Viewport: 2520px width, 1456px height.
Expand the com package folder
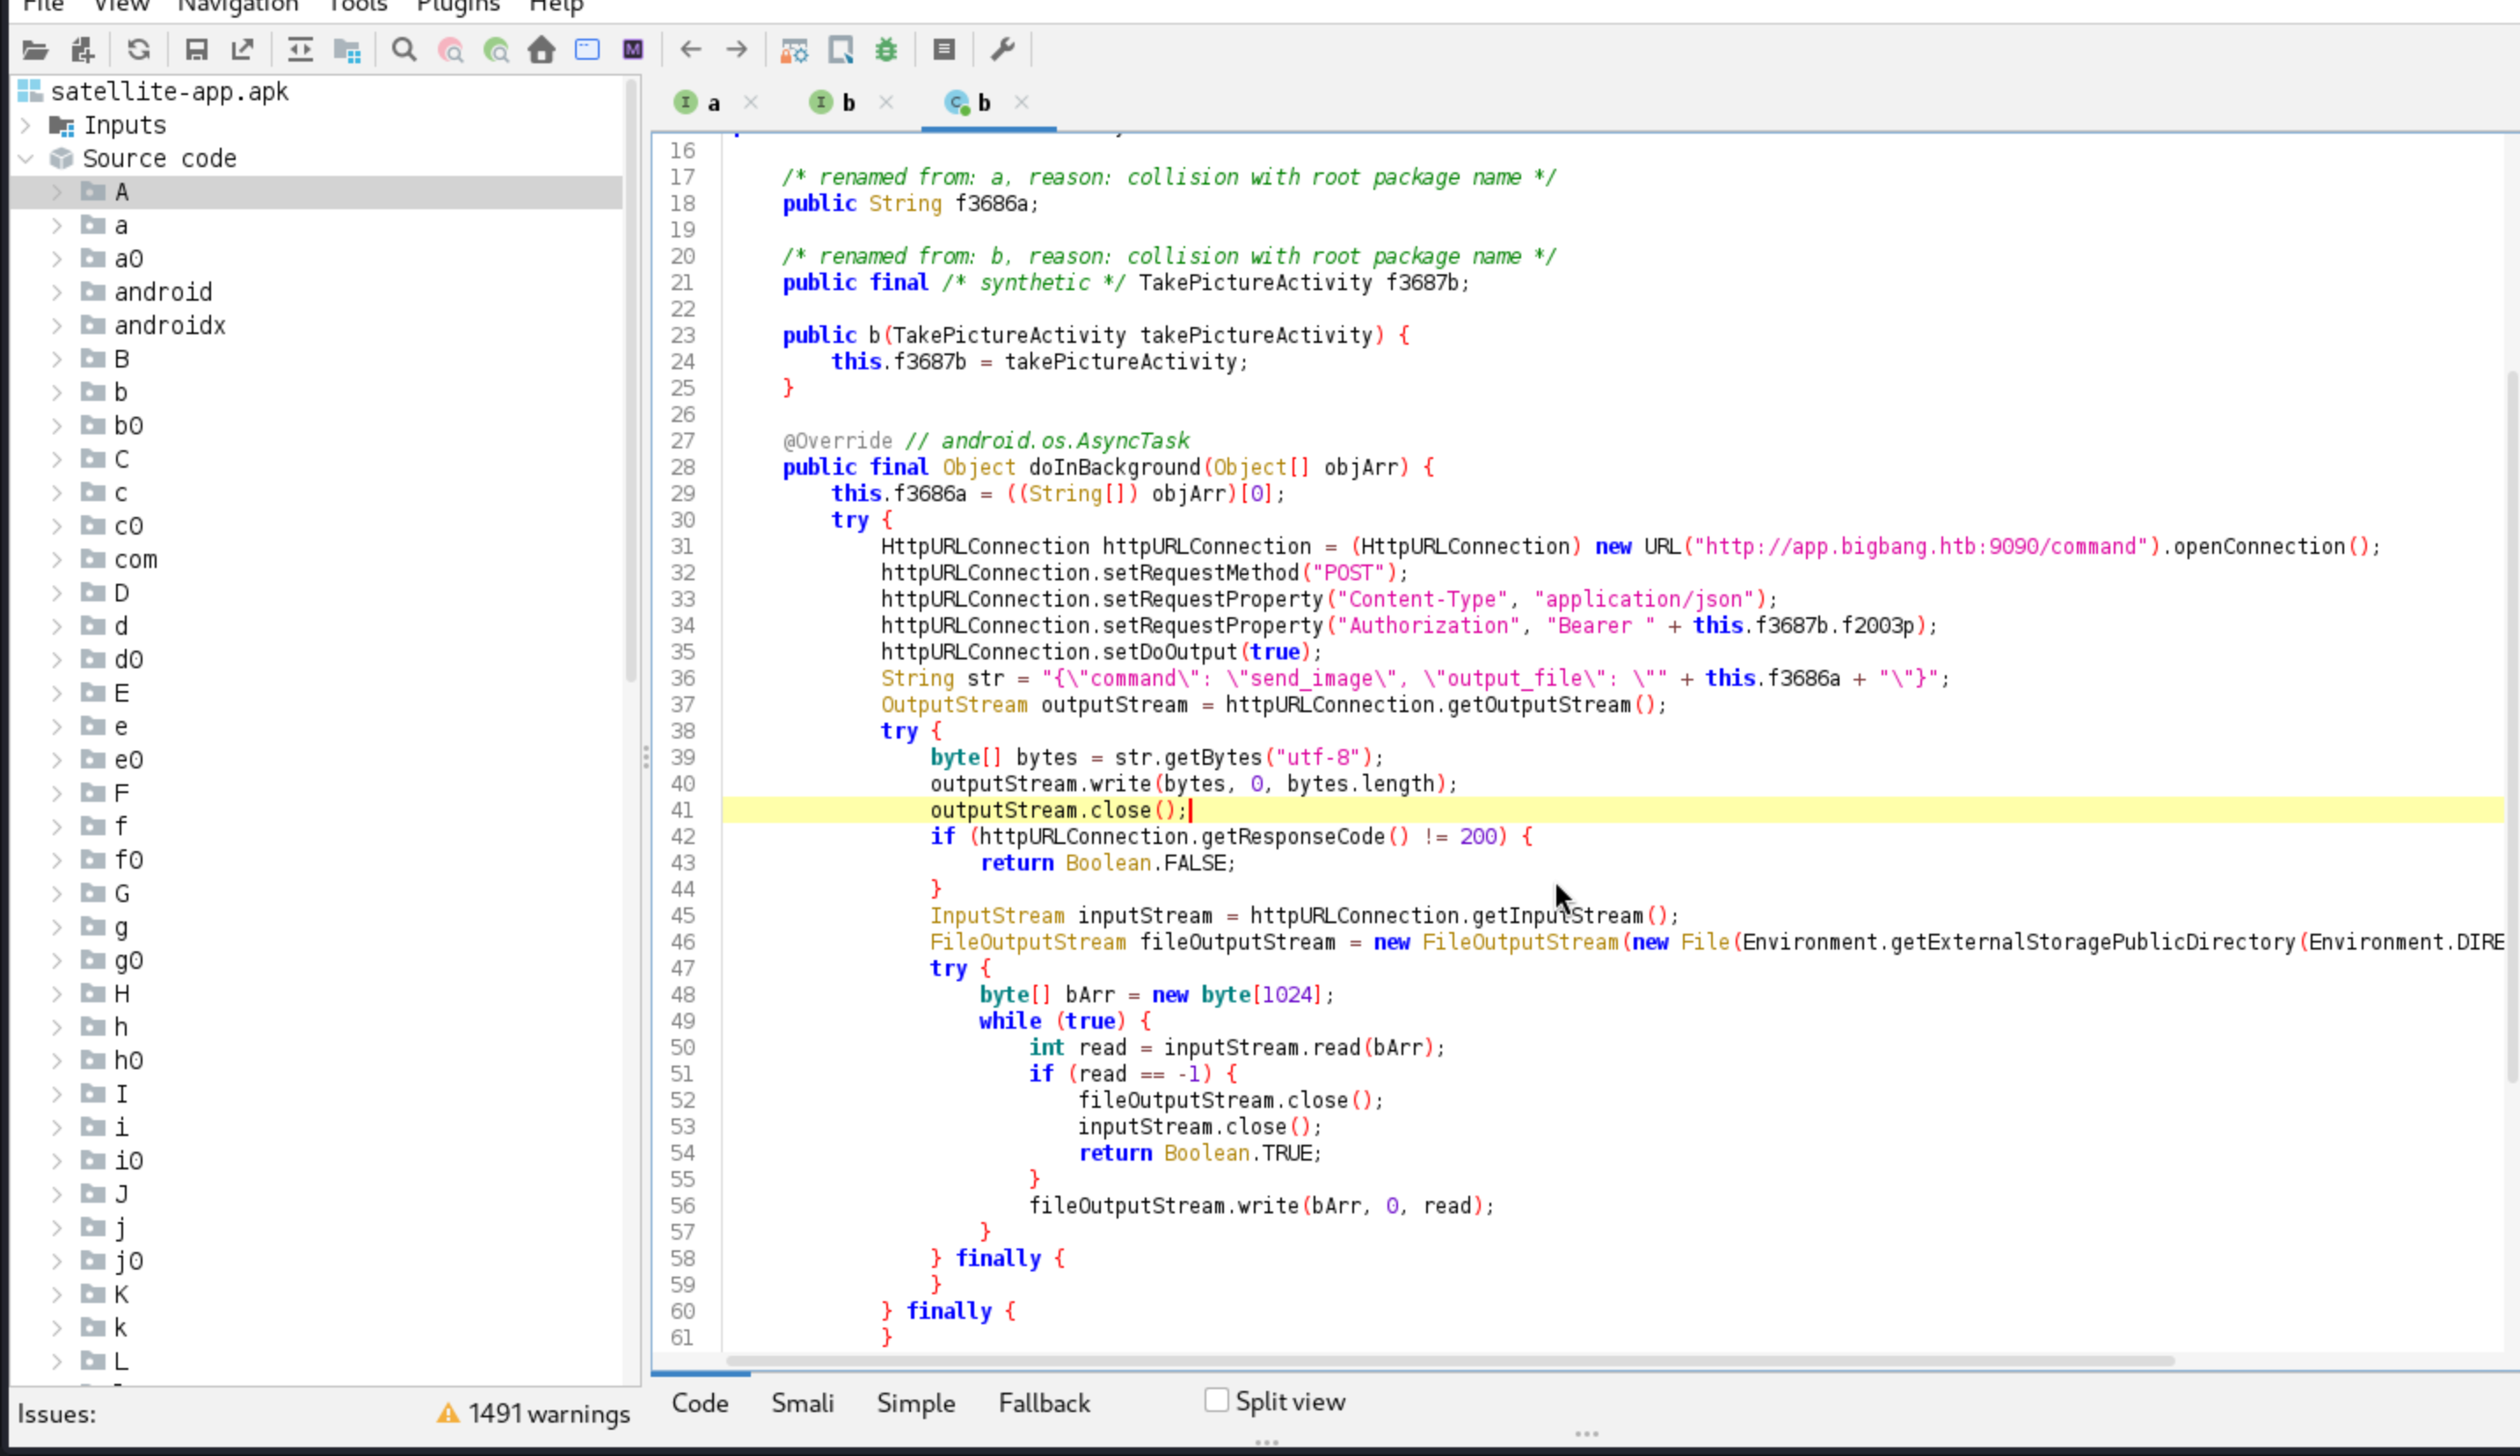click(57, 559)
